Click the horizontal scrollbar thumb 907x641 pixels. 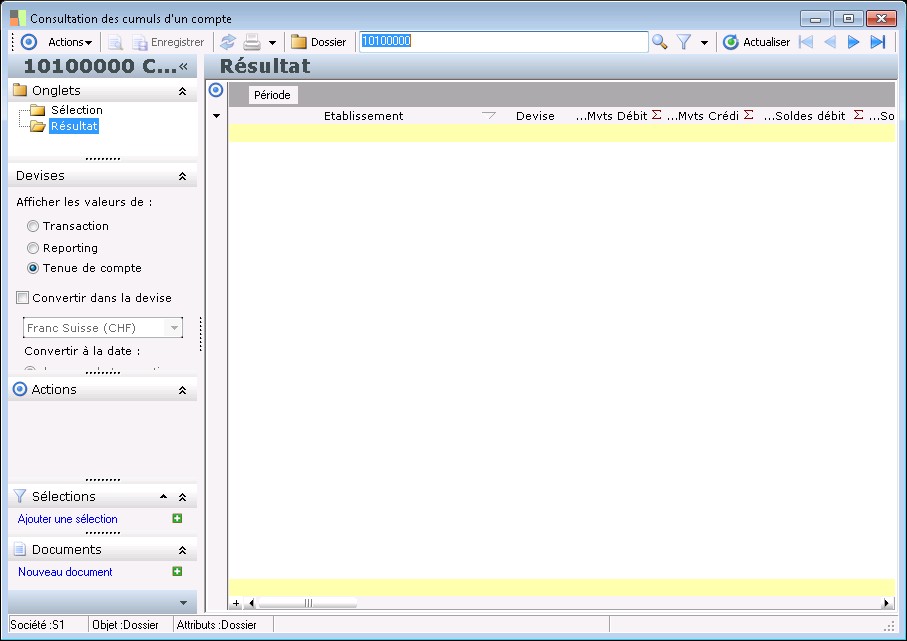[308, 603]
